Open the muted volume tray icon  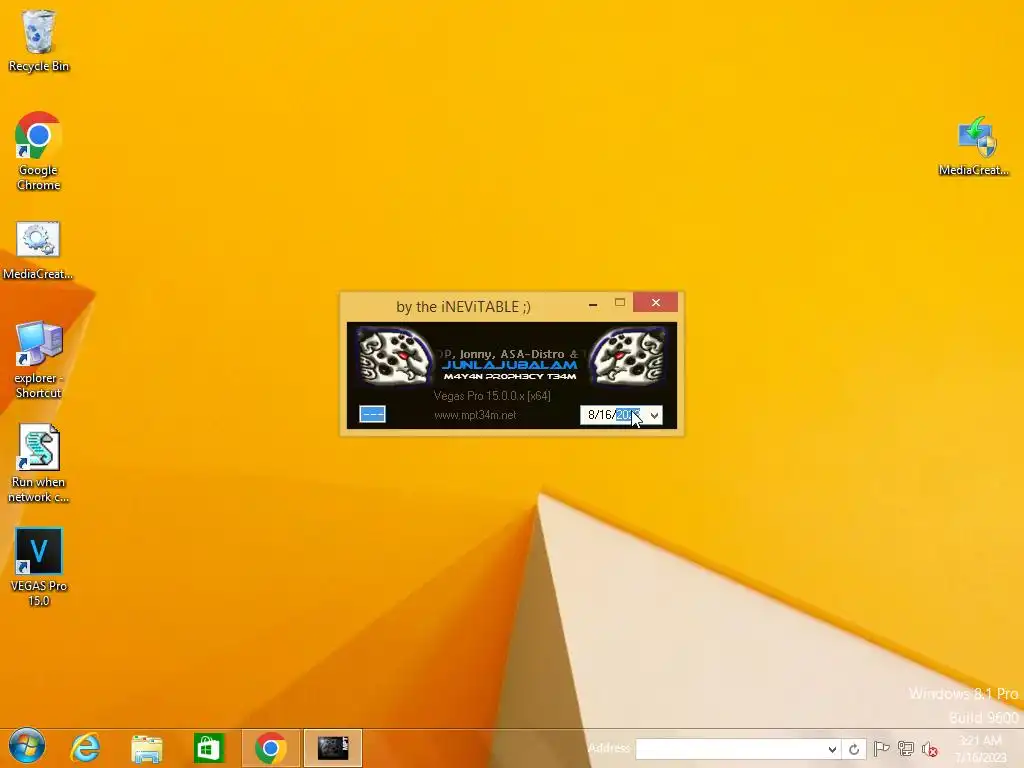coord(930,749)
